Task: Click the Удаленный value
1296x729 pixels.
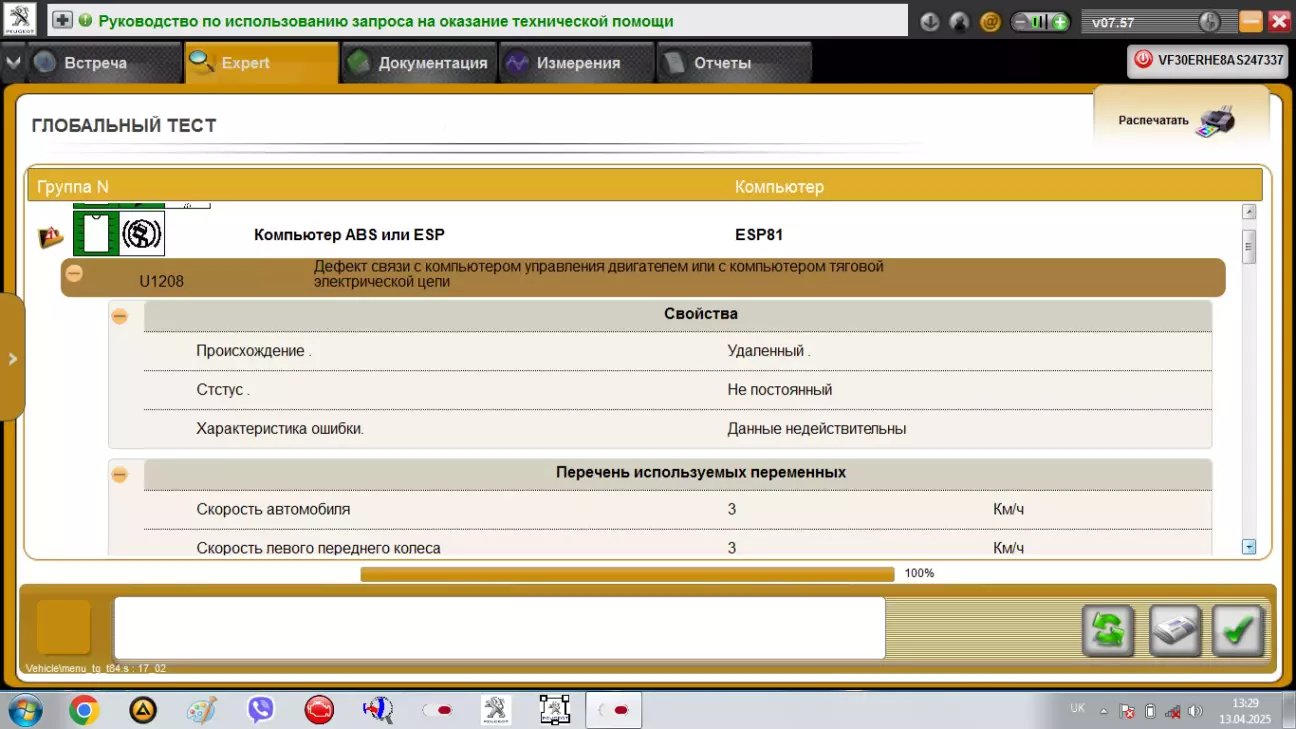Action: pyautogui.click(x=768, y=351)
